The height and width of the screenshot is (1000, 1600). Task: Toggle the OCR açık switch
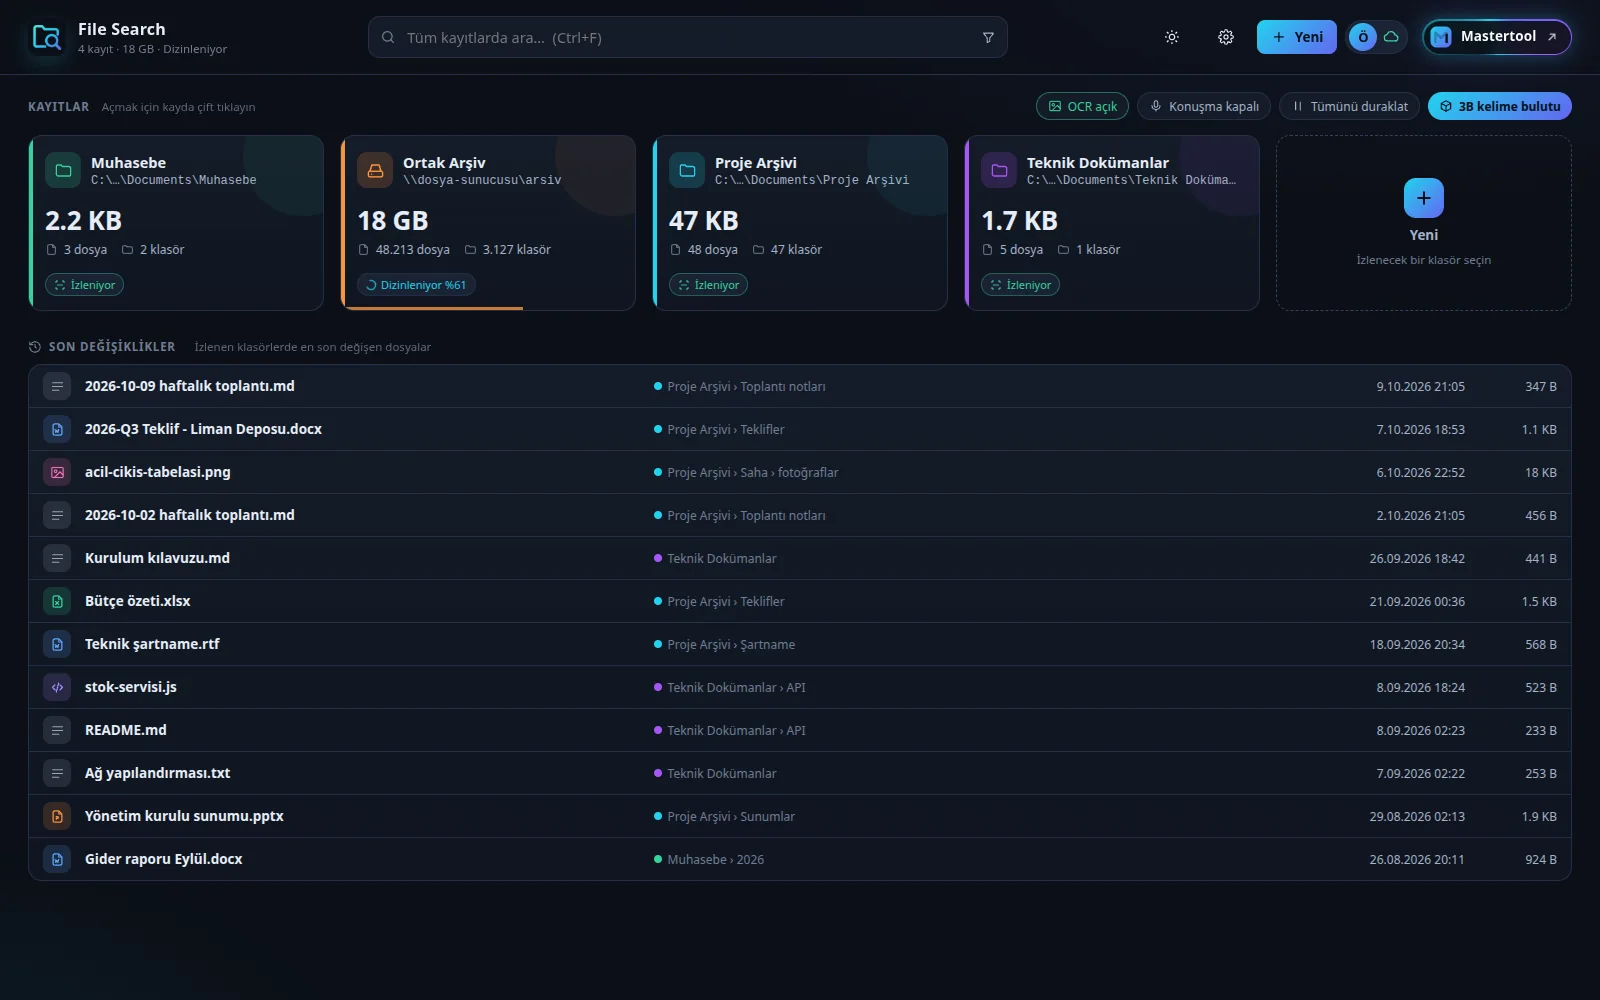[1082, 106]
